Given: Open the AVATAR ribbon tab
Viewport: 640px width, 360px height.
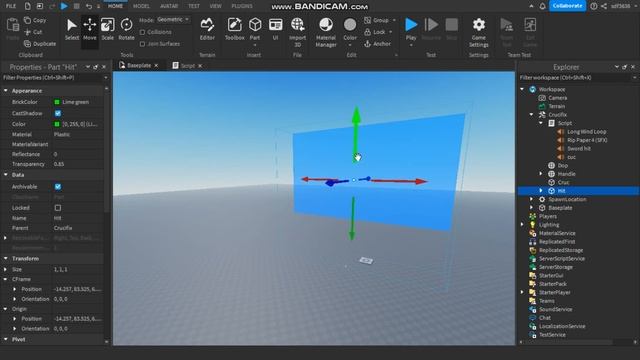Looking at the screenshot, I should click(169, 6).
